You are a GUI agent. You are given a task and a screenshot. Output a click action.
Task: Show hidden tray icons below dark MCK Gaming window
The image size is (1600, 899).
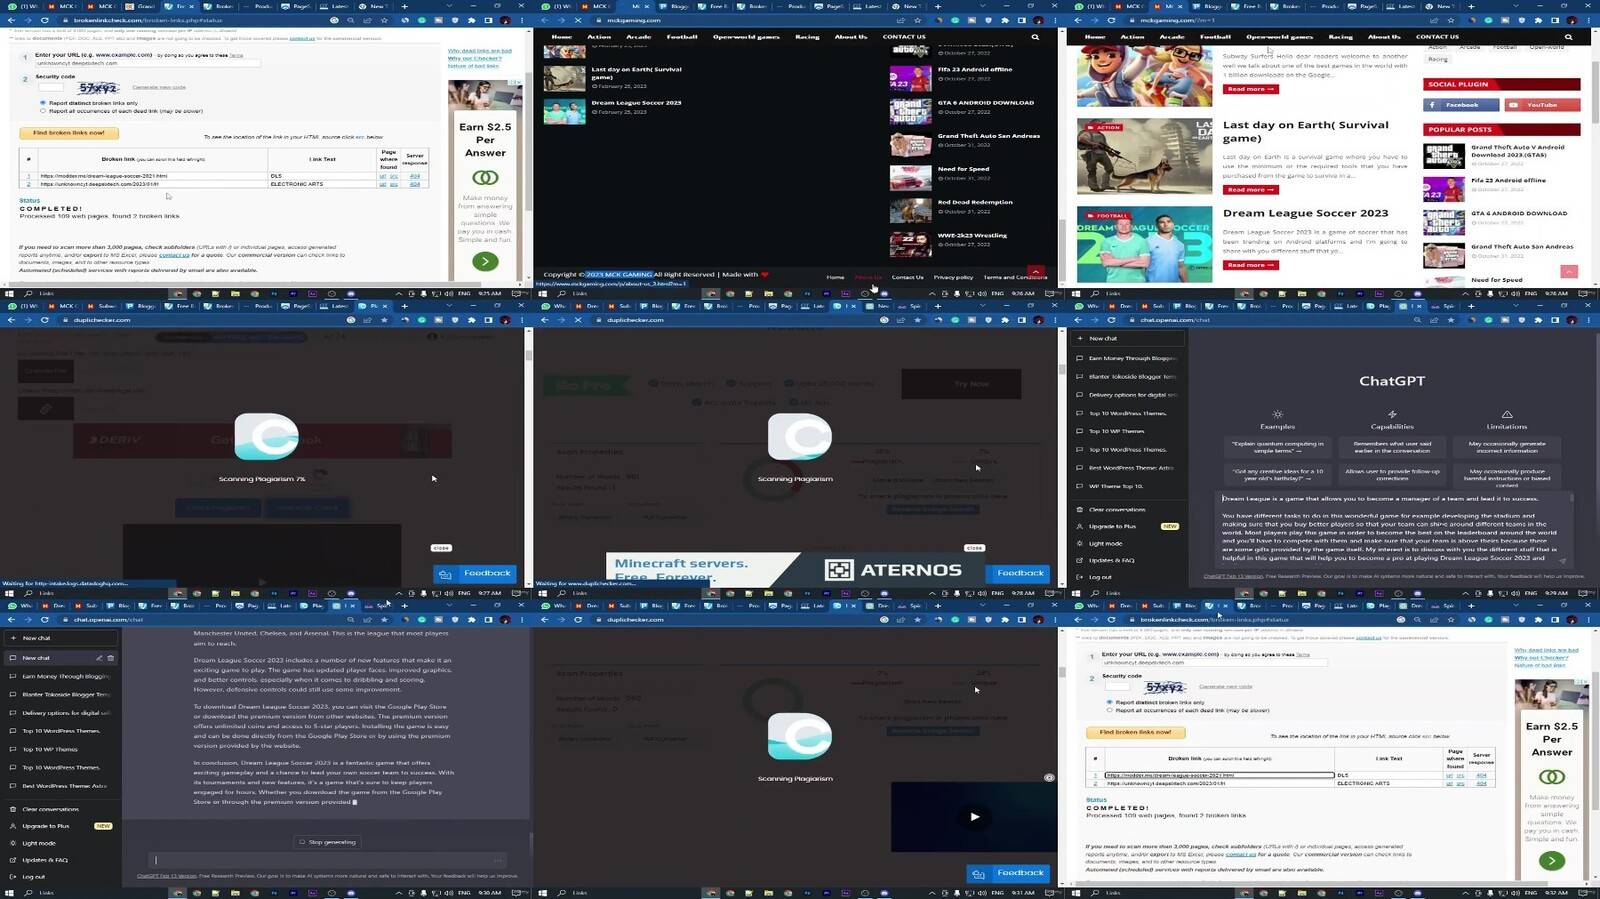pyautogui.click(x=932, y=294)
